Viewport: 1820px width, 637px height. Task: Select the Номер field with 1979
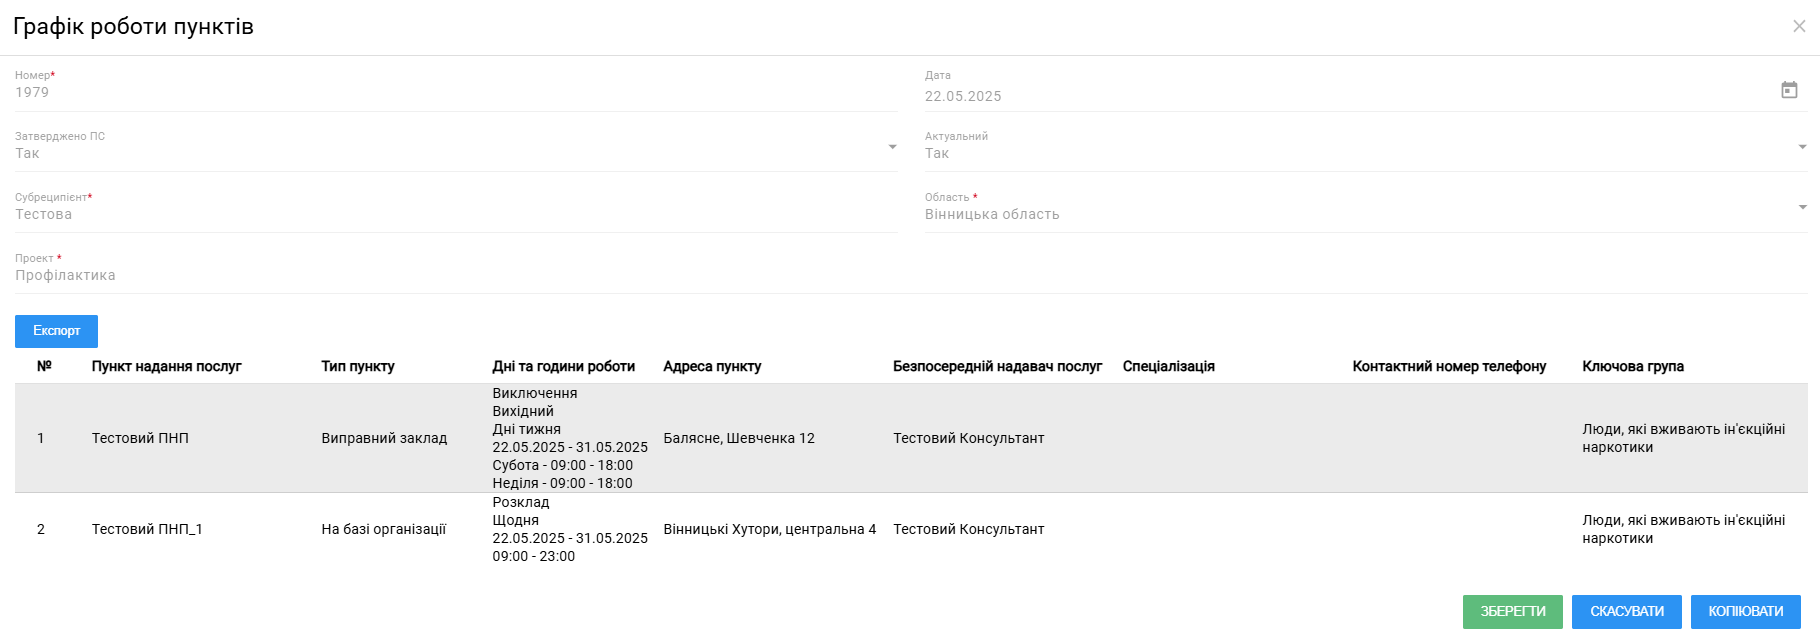coord(456,92)
